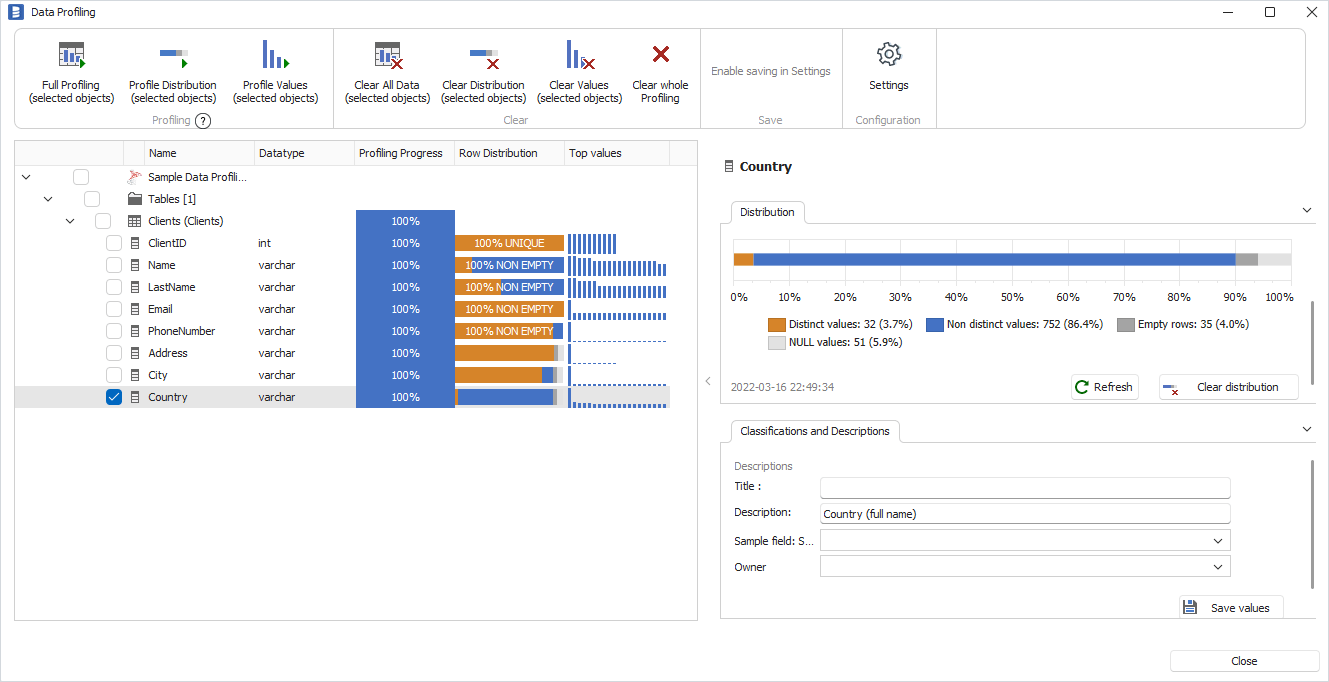1329x682 pixels.
Task: Uncheck the Country column checkbox
Action: click(x=113, y=396)
